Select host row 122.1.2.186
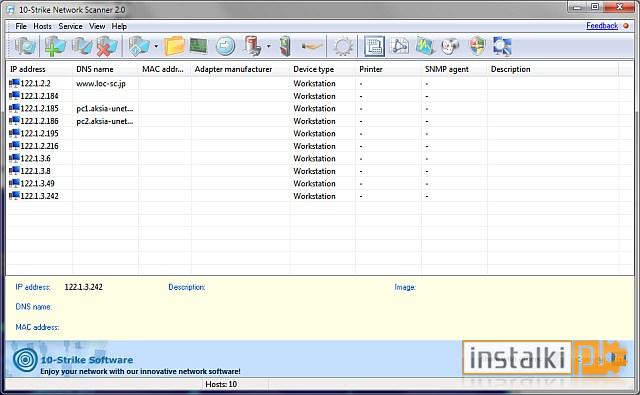Viewport: 640px width, 395px height. click(320, 121)
